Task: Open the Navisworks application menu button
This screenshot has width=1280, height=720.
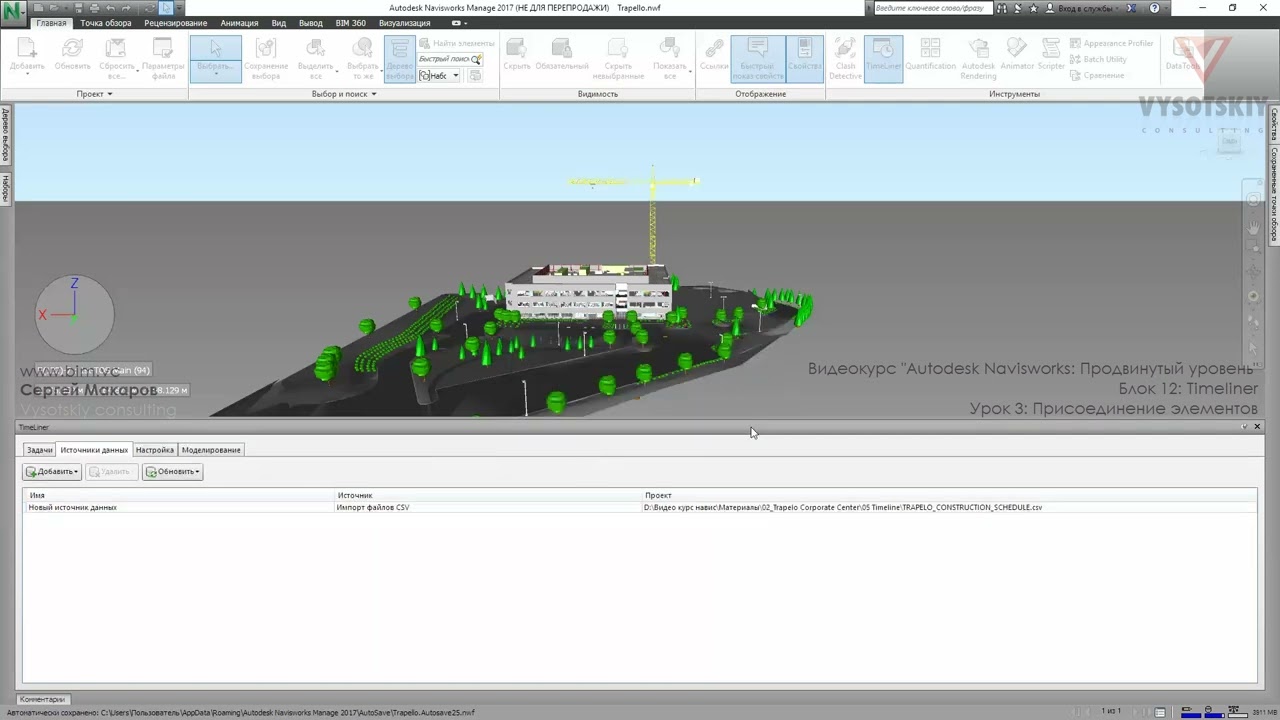Action: click(14, 12)
